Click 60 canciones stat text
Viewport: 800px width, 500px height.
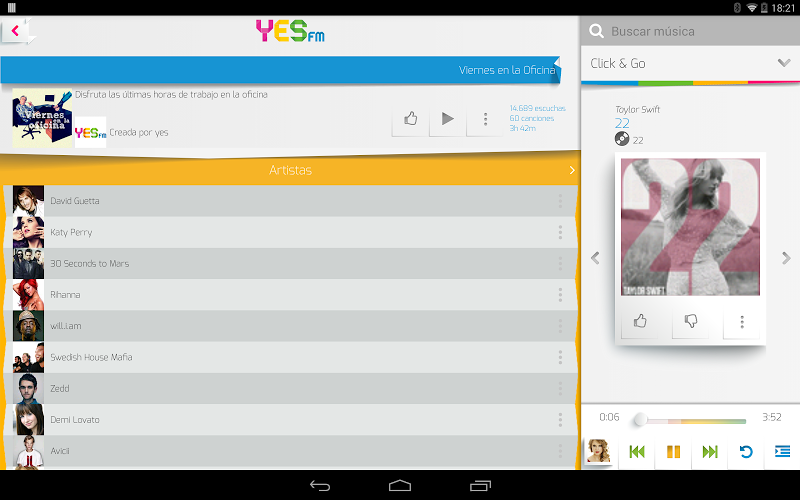(532, 118)
